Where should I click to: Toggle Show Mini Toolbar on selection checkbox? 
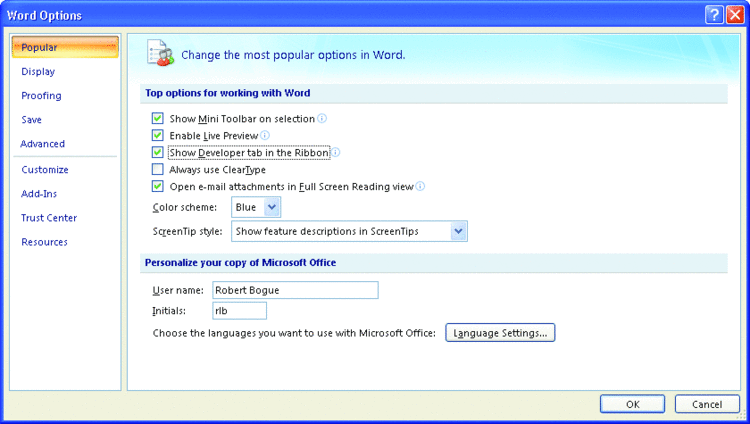pyautogui.click(x=157, y=118)
